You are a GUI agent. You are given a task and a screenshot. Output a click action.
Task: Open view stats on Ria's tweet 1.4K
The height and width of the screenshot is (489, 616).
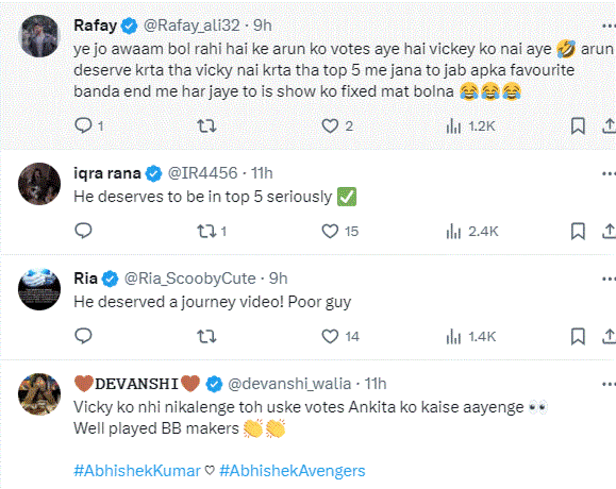pos(454,337)
